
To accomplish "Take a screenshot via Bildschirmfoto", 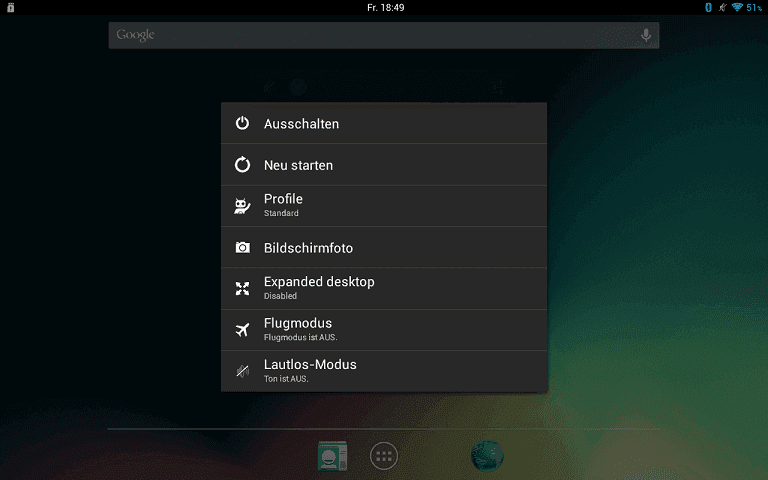I will (x=384, y=247).
